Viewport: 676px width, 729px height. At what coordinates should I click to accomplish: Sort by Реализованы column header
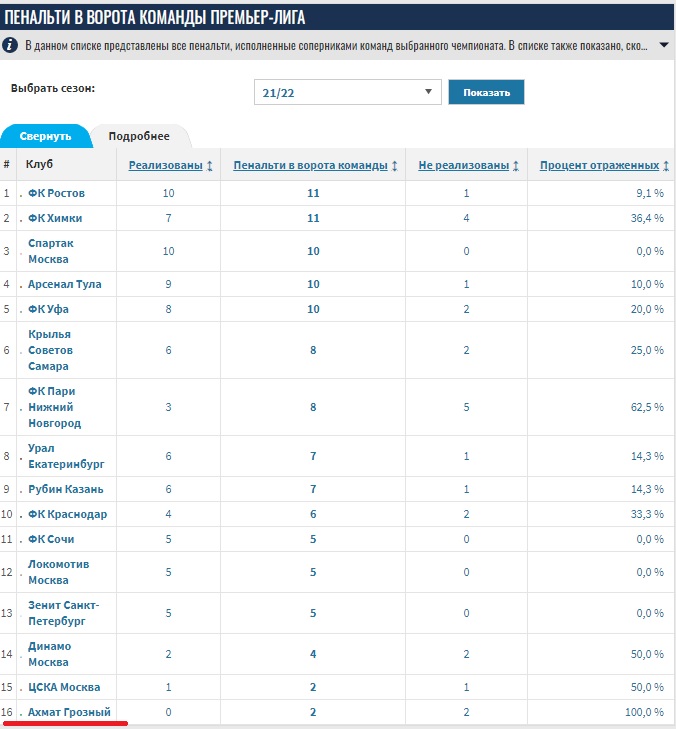coord(165,165)
